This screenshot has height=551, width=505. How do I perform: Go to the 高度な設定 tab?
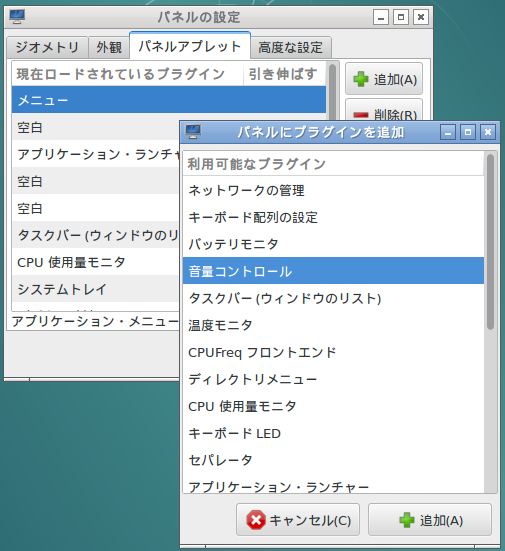(x=291, y=47)
